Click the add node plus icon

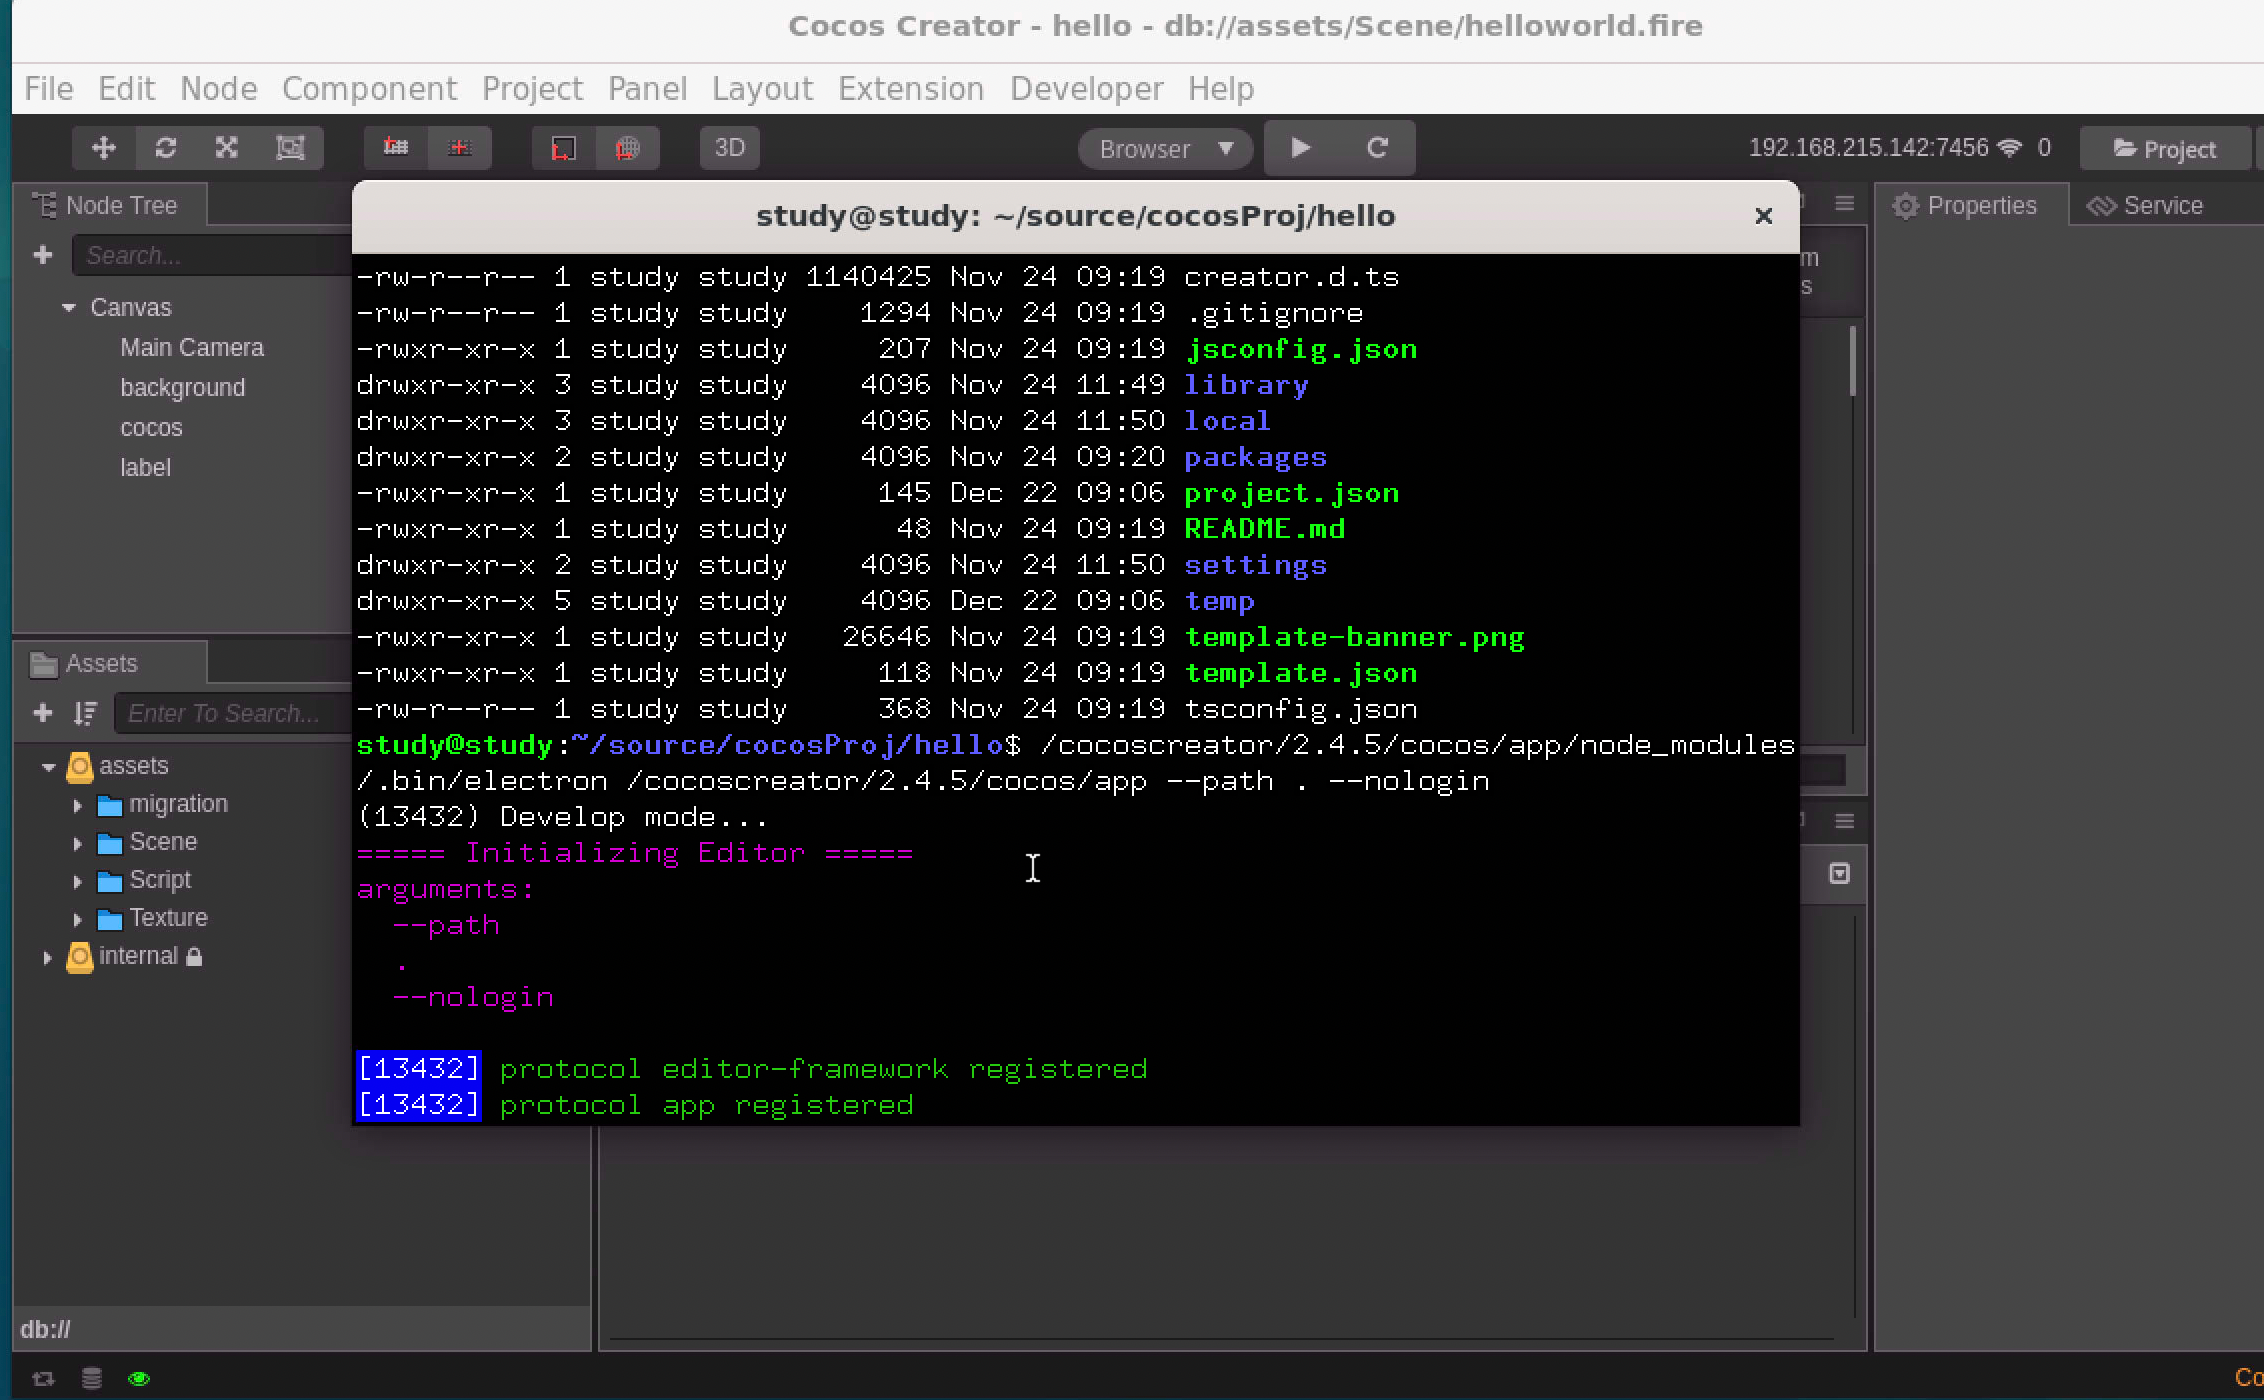[43, 255]
